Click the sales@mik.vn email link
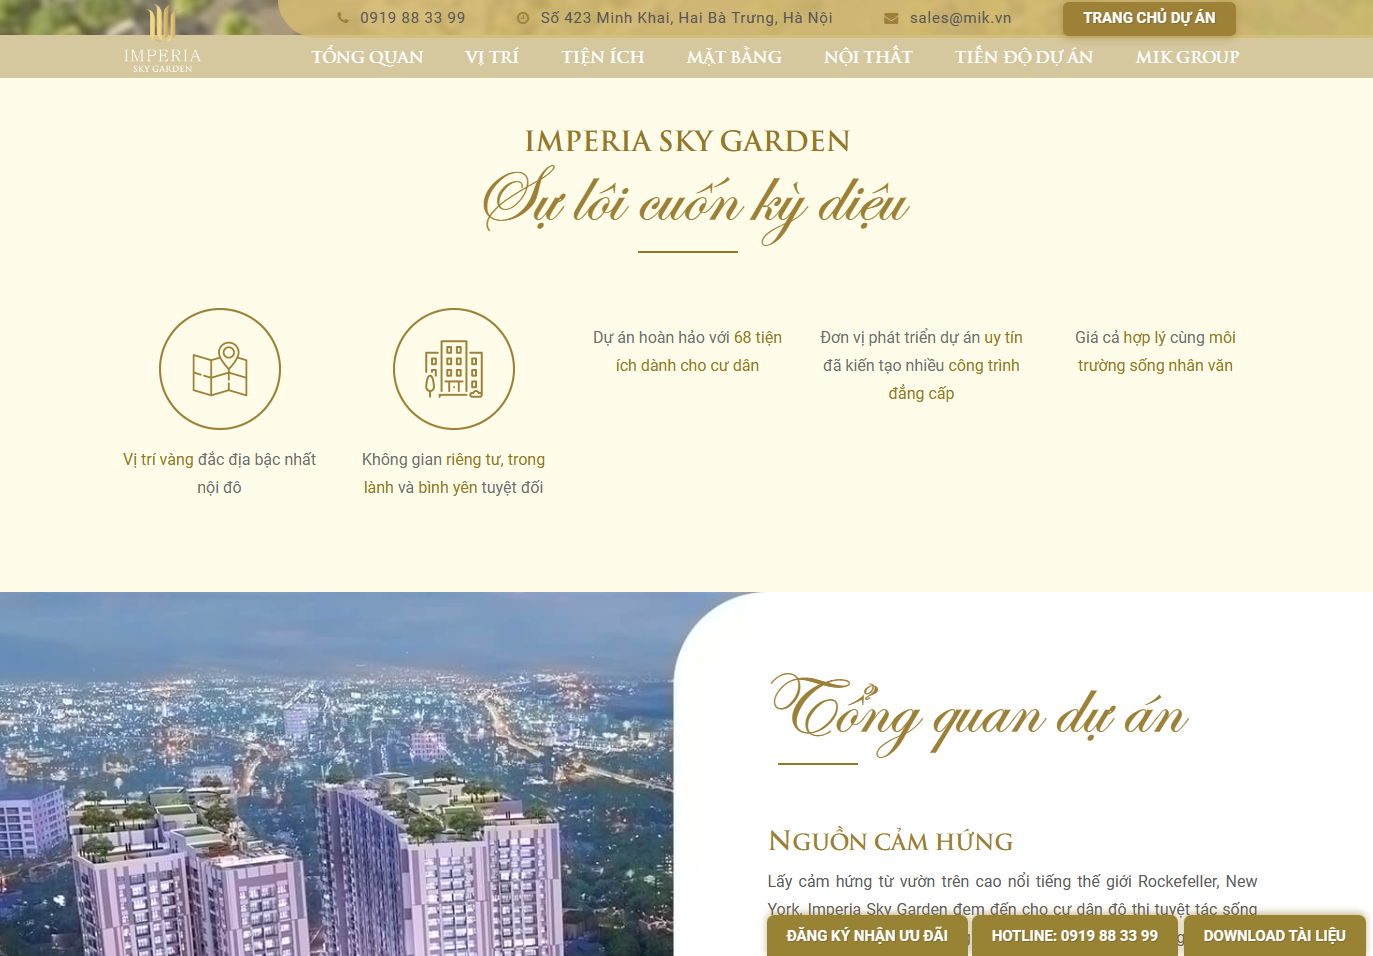The height and width of the screenshot is (956, 1373). pos(961,18)
